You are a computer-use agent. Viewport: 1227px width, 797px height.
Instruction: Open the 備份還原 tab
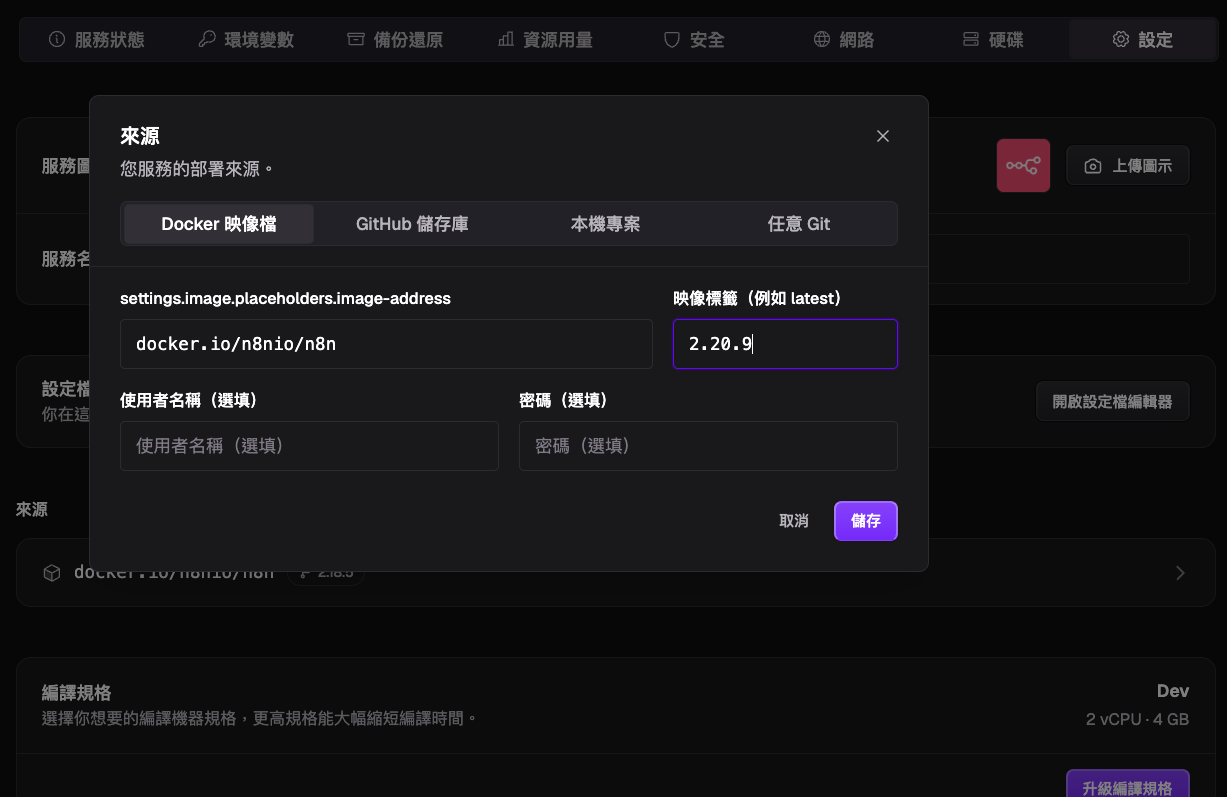(395, 40)
